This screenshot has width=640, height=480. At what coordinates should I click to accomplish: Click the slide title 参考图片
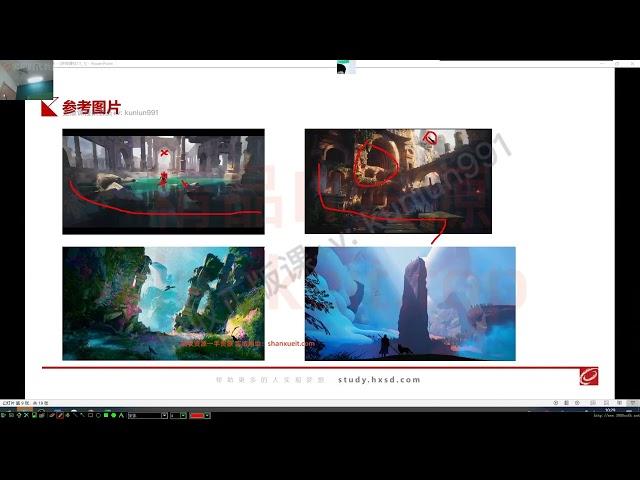(x=91, y=107)
